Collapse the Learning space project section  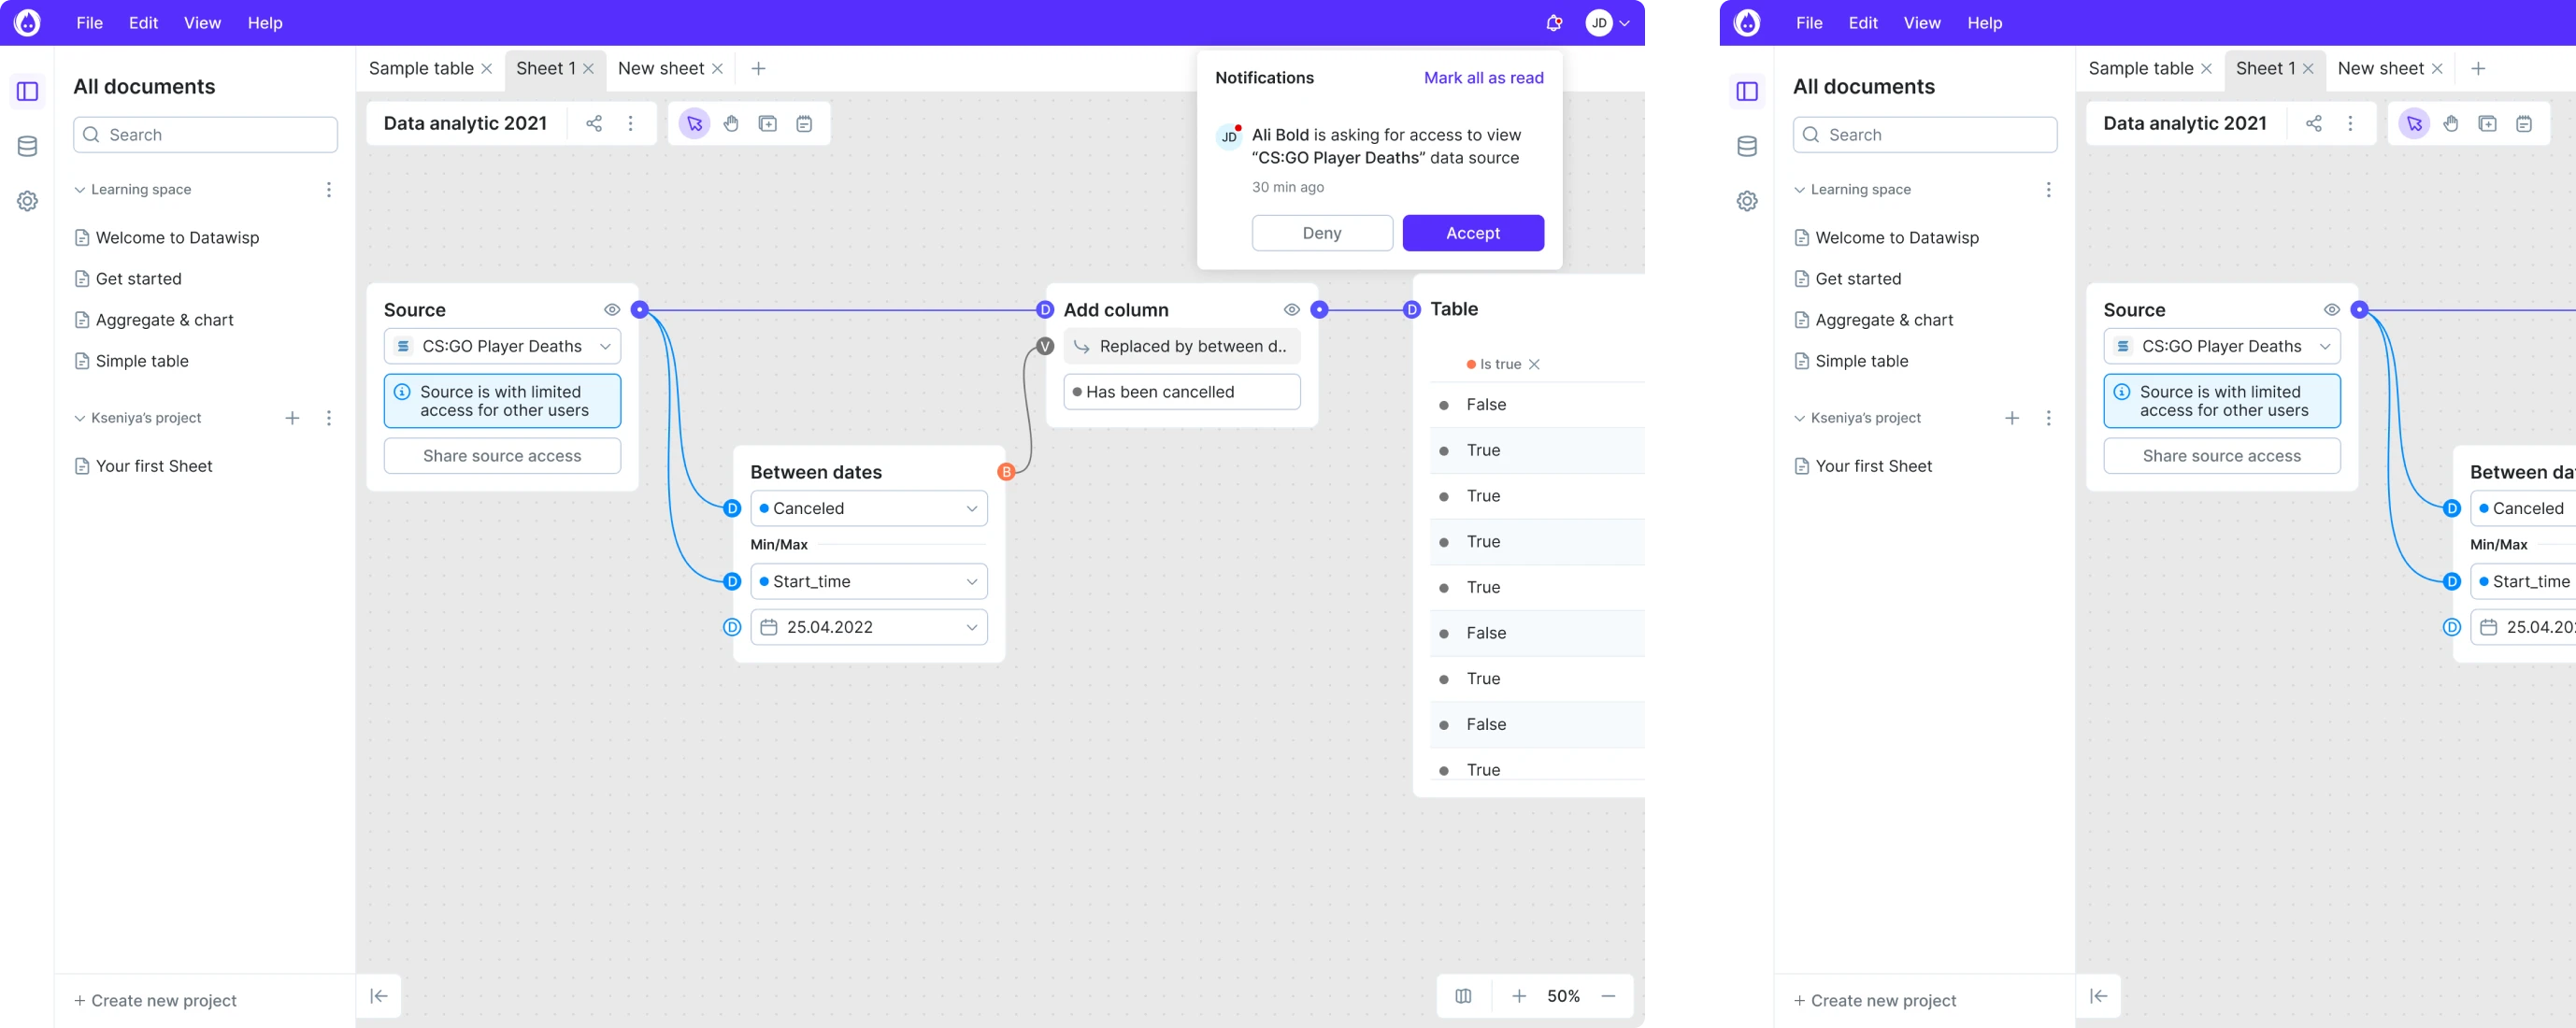pyautogui.click(x=80, y=190)
